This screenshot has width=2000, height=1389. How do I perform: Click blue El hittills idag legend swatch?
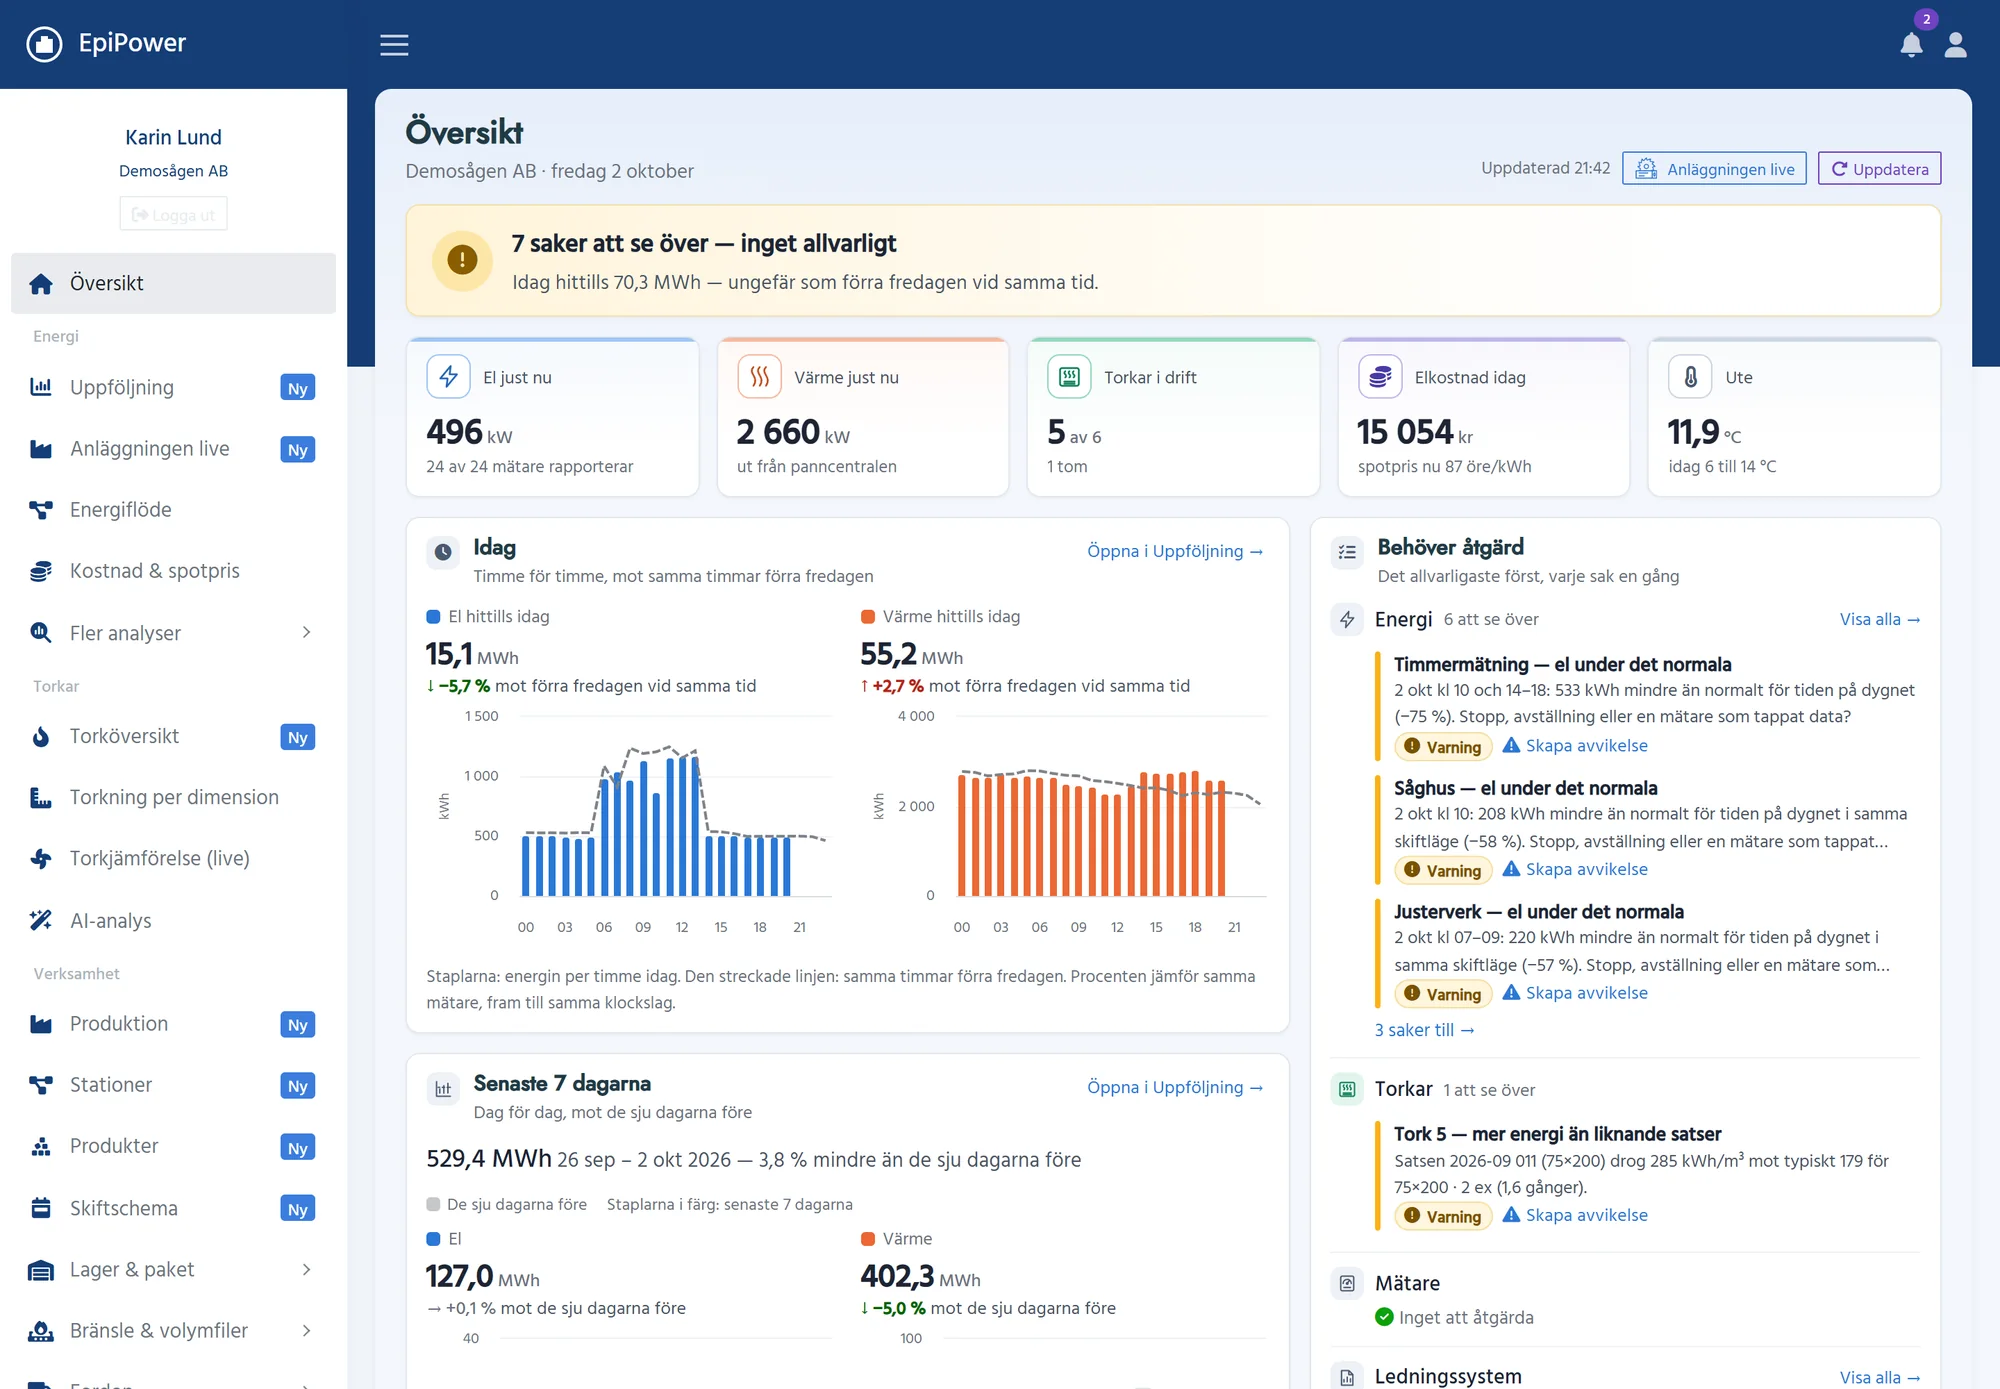[434, 617]
